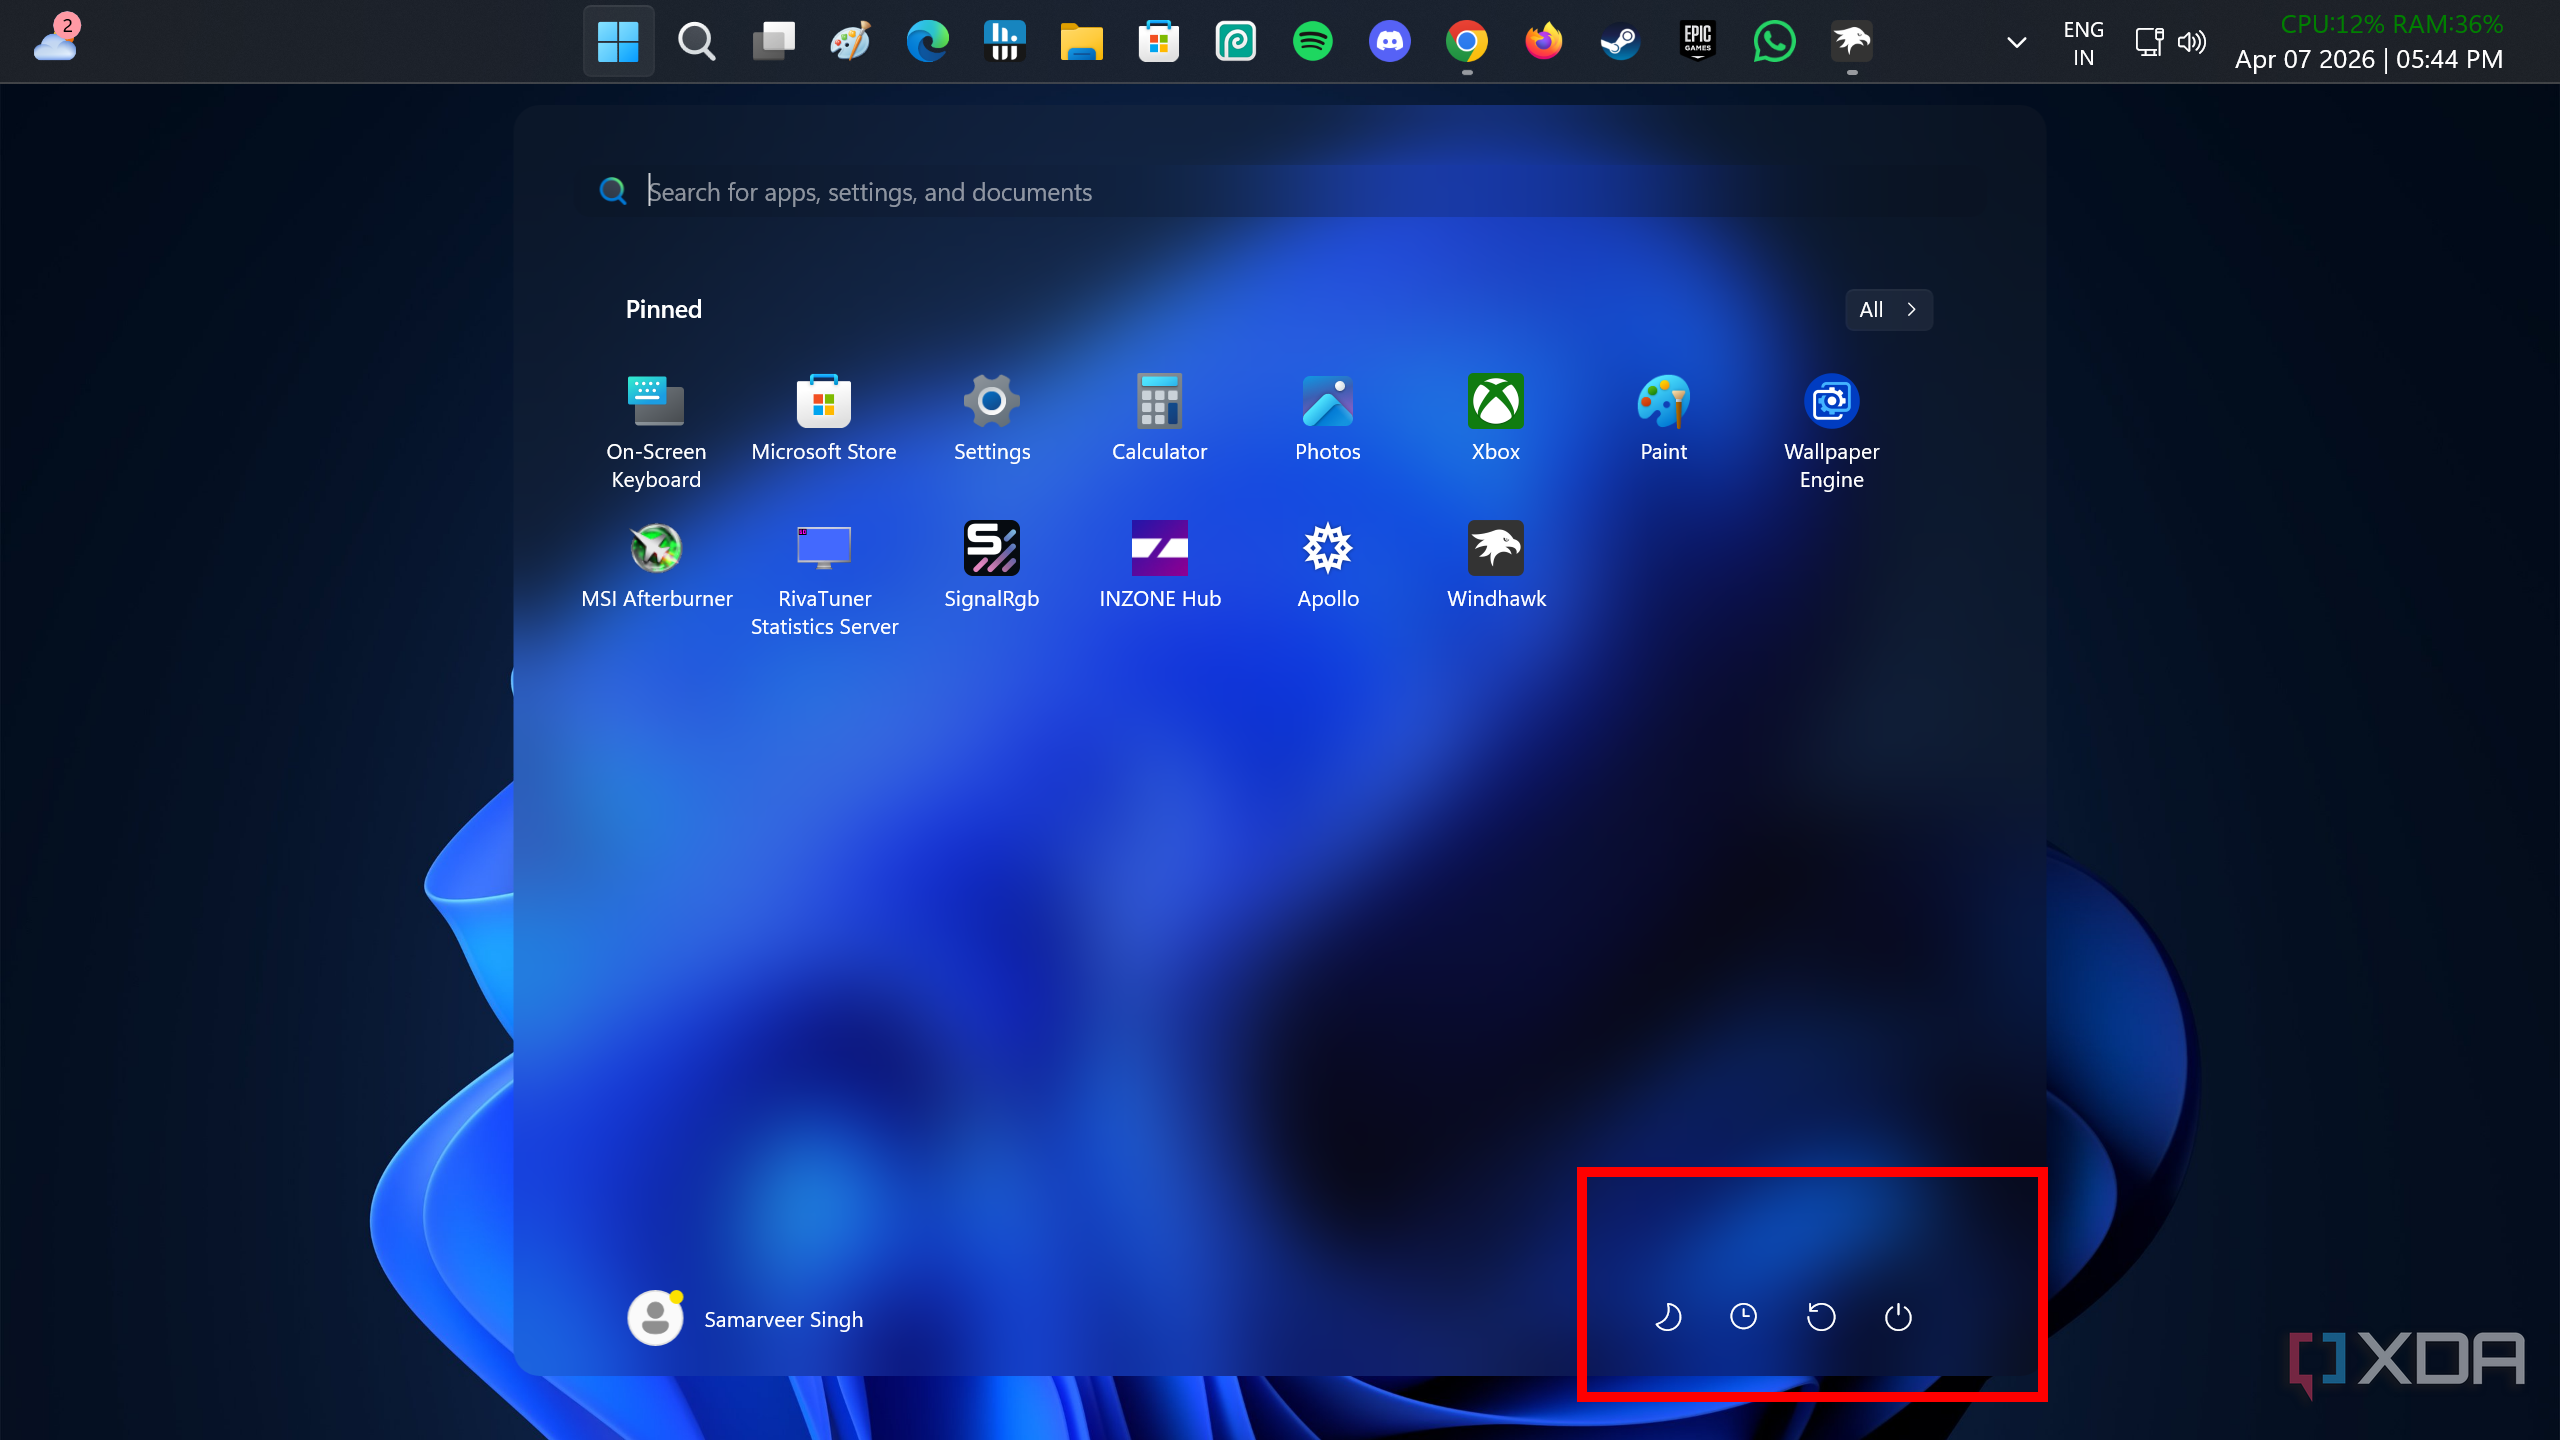Launch Microsoft Store from Pinned apps
This screenshot has width=2560, height=1440.
click(x=824, y=419)
